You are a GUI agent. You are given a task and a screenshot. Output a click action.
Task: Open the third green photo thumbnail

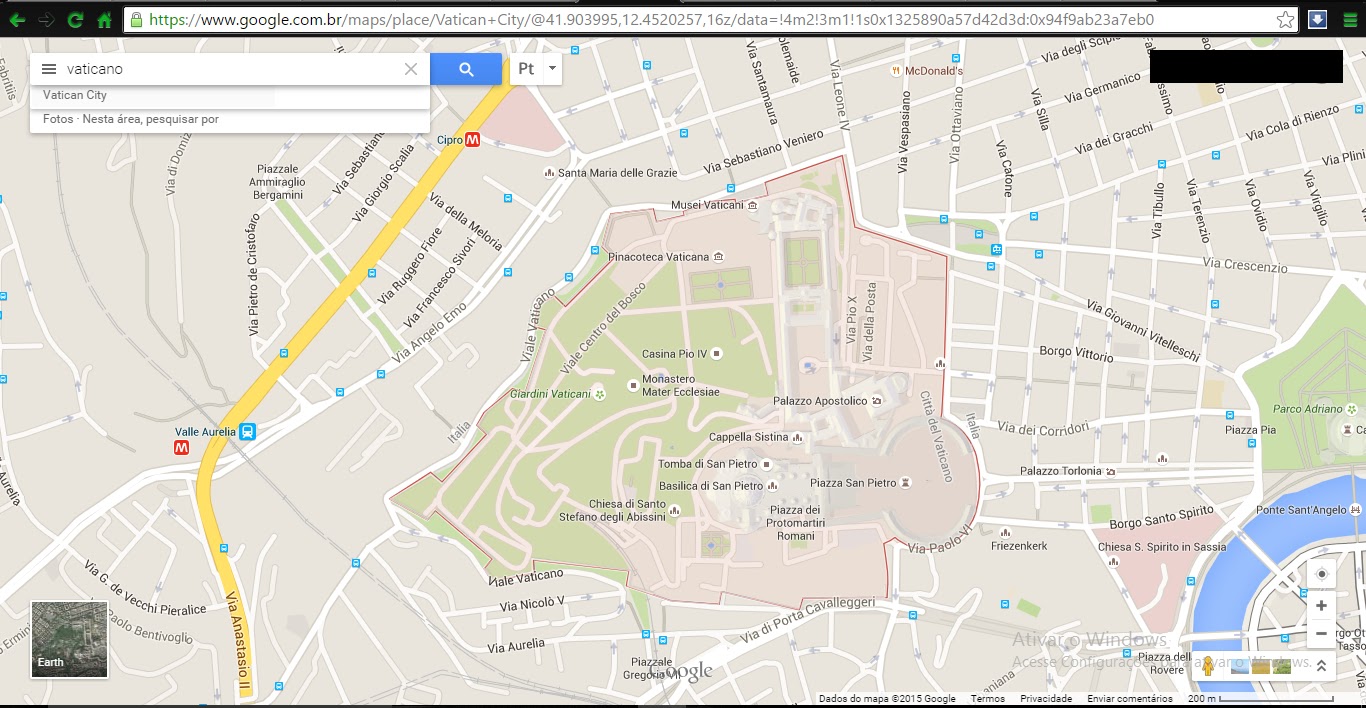coord(1282,666)
